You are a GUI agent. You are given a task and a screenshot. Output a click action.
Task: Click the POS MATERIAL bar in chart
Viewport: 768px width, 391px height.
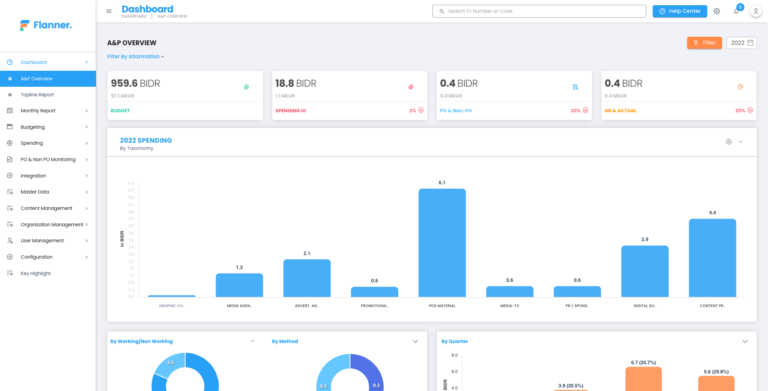click(442, 243)
